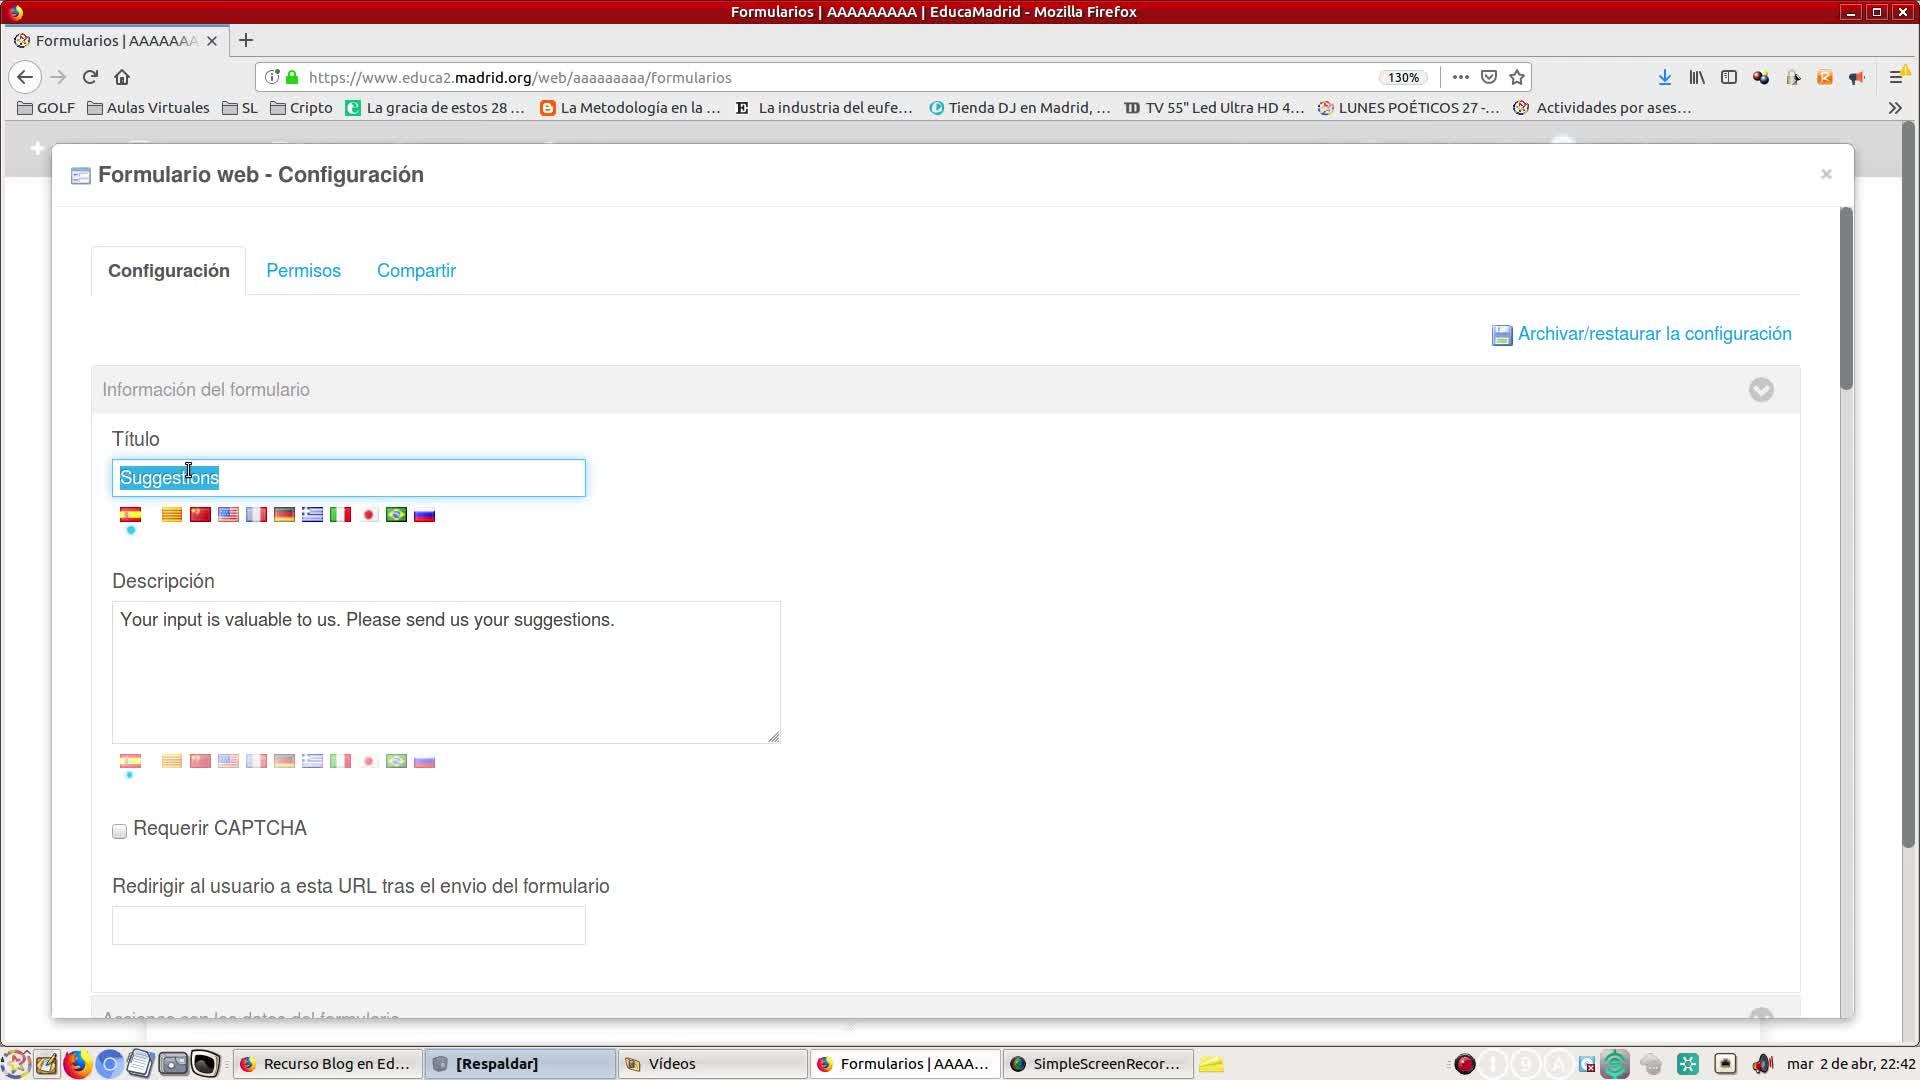Image resolution: width=1920 pixels, height=1080 pixels.
Task: Select the US flag under the Título field
Action: pos(228,515)
